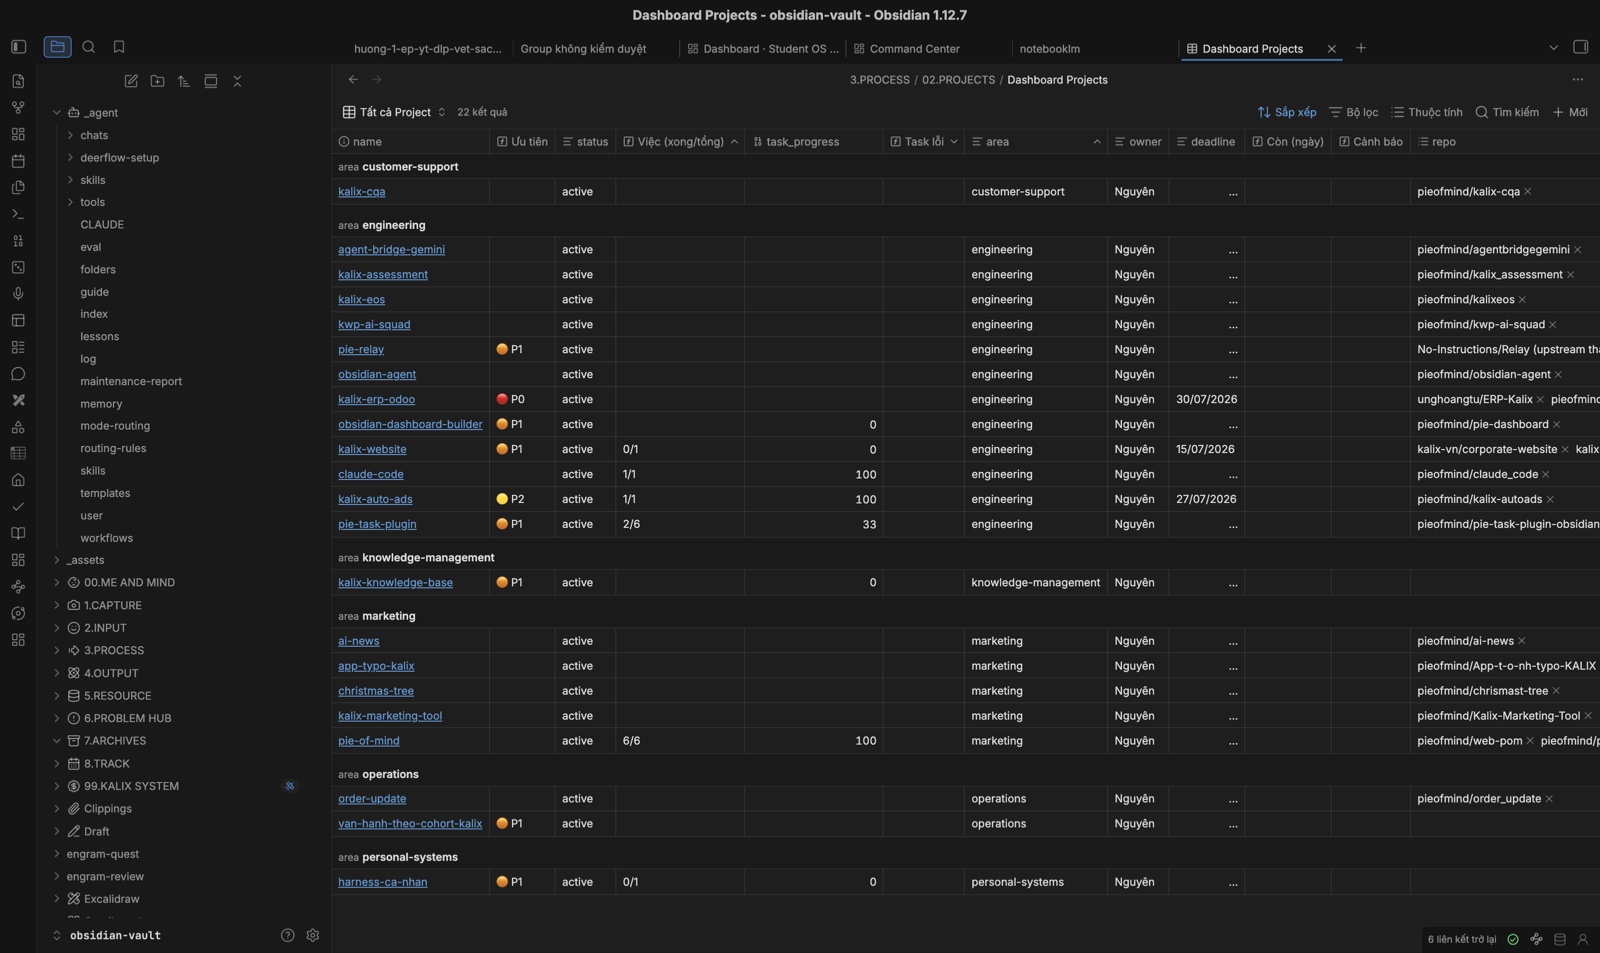Open the Tất cả Project view dropdown
The height and width of the screenshot is (953, 1600).
pyautogui.click(x=394, y=112)
